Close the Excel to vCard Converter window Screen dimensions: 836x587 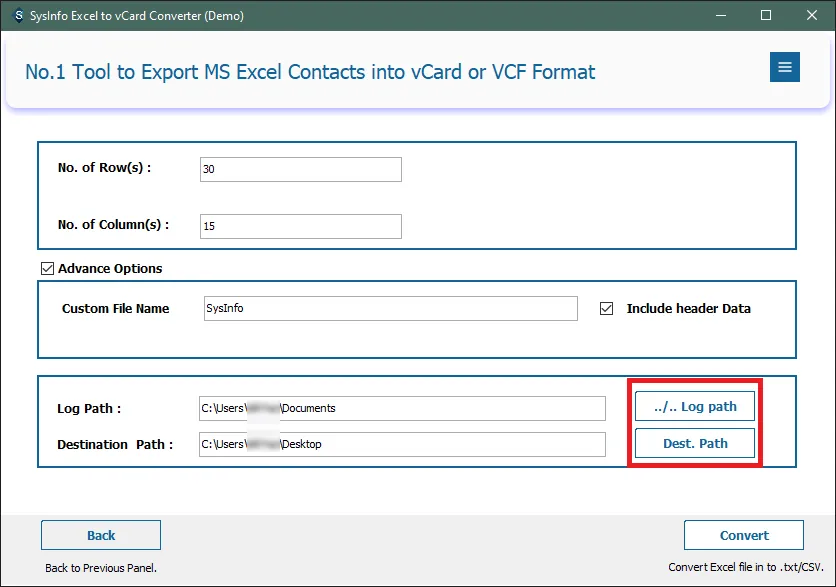(812, 16)
